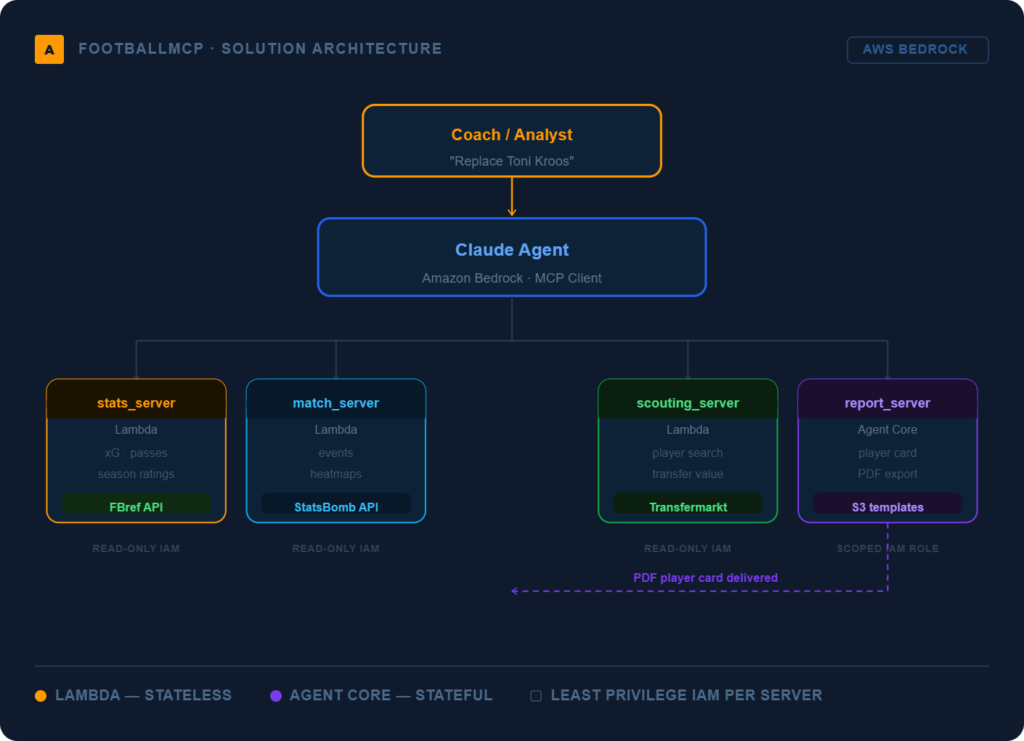Toggle the Least Privilege IAM checkbox
Viewport: 1024px width, 741px height.
536,696
